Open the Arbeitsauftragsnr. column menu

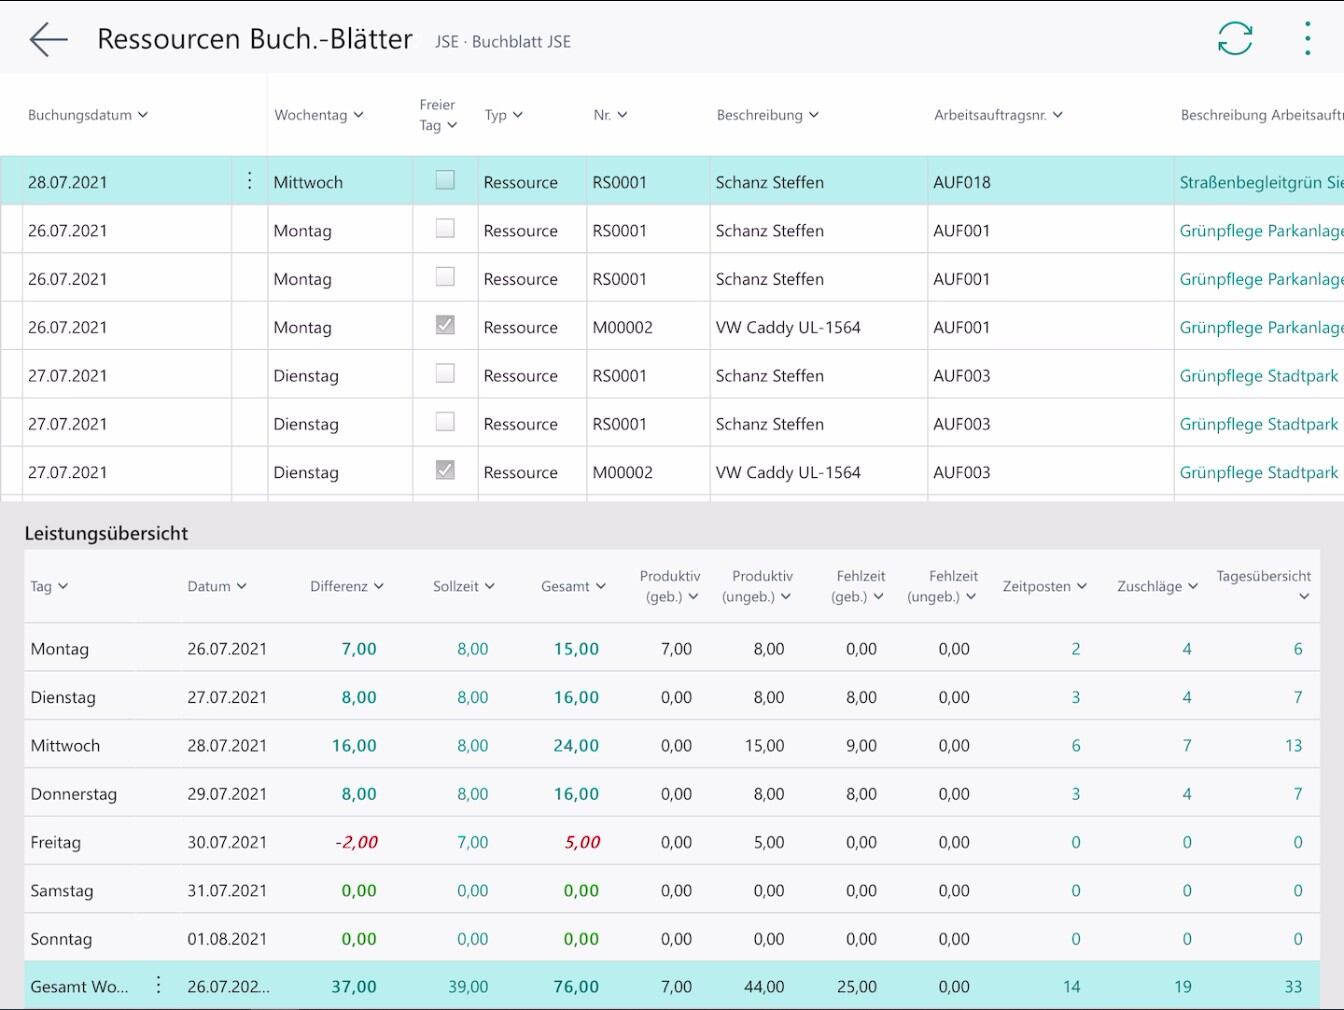[998, 115]
